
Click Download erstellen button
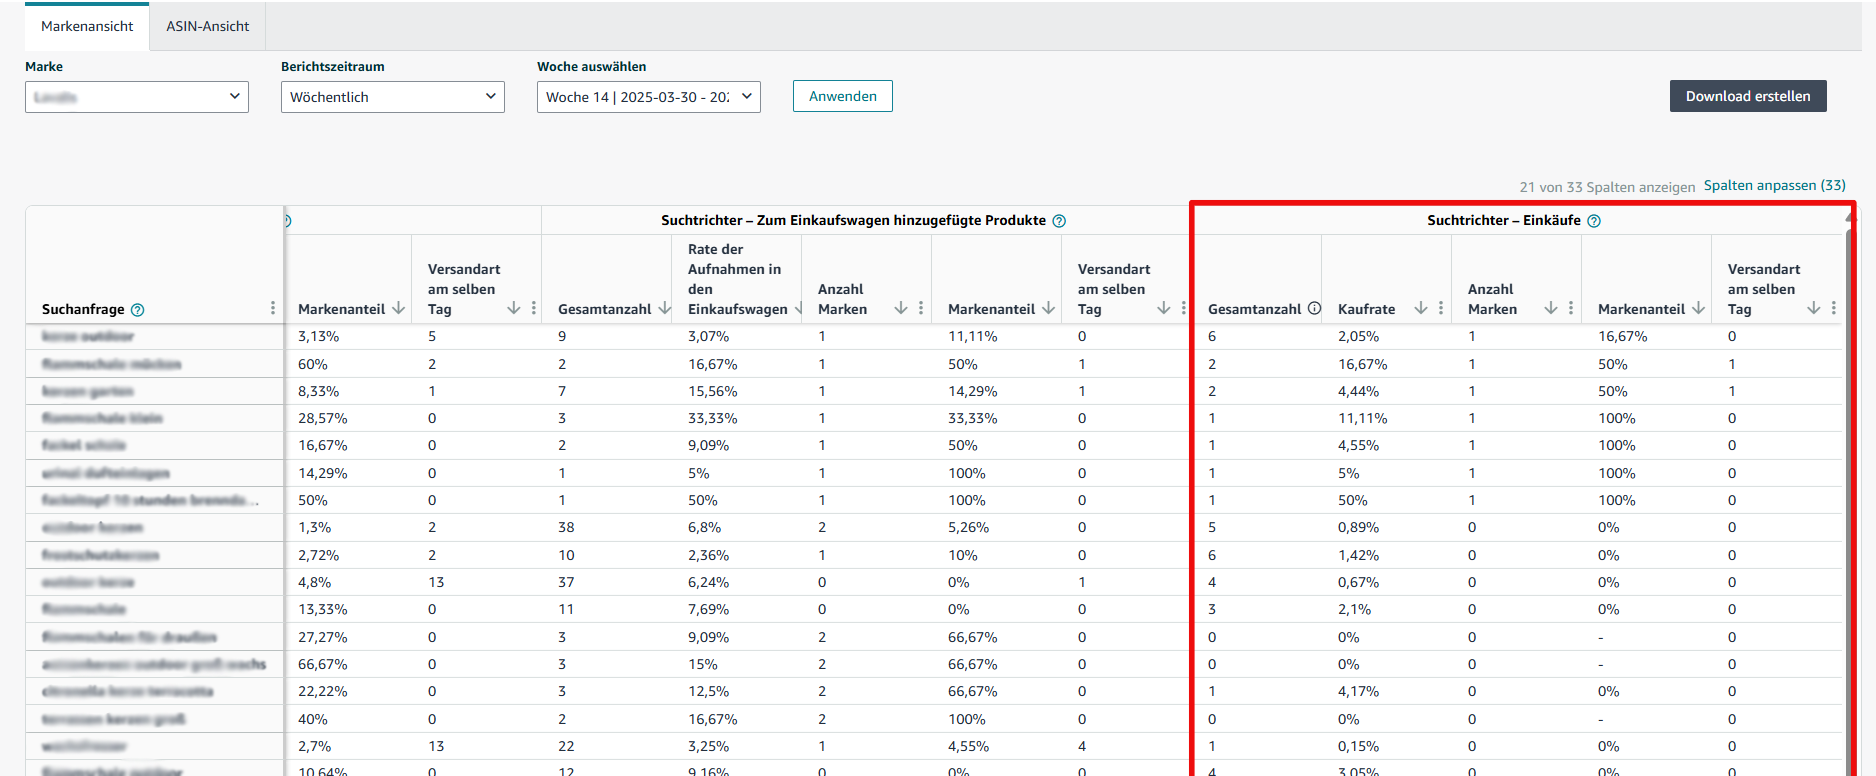1748,96
